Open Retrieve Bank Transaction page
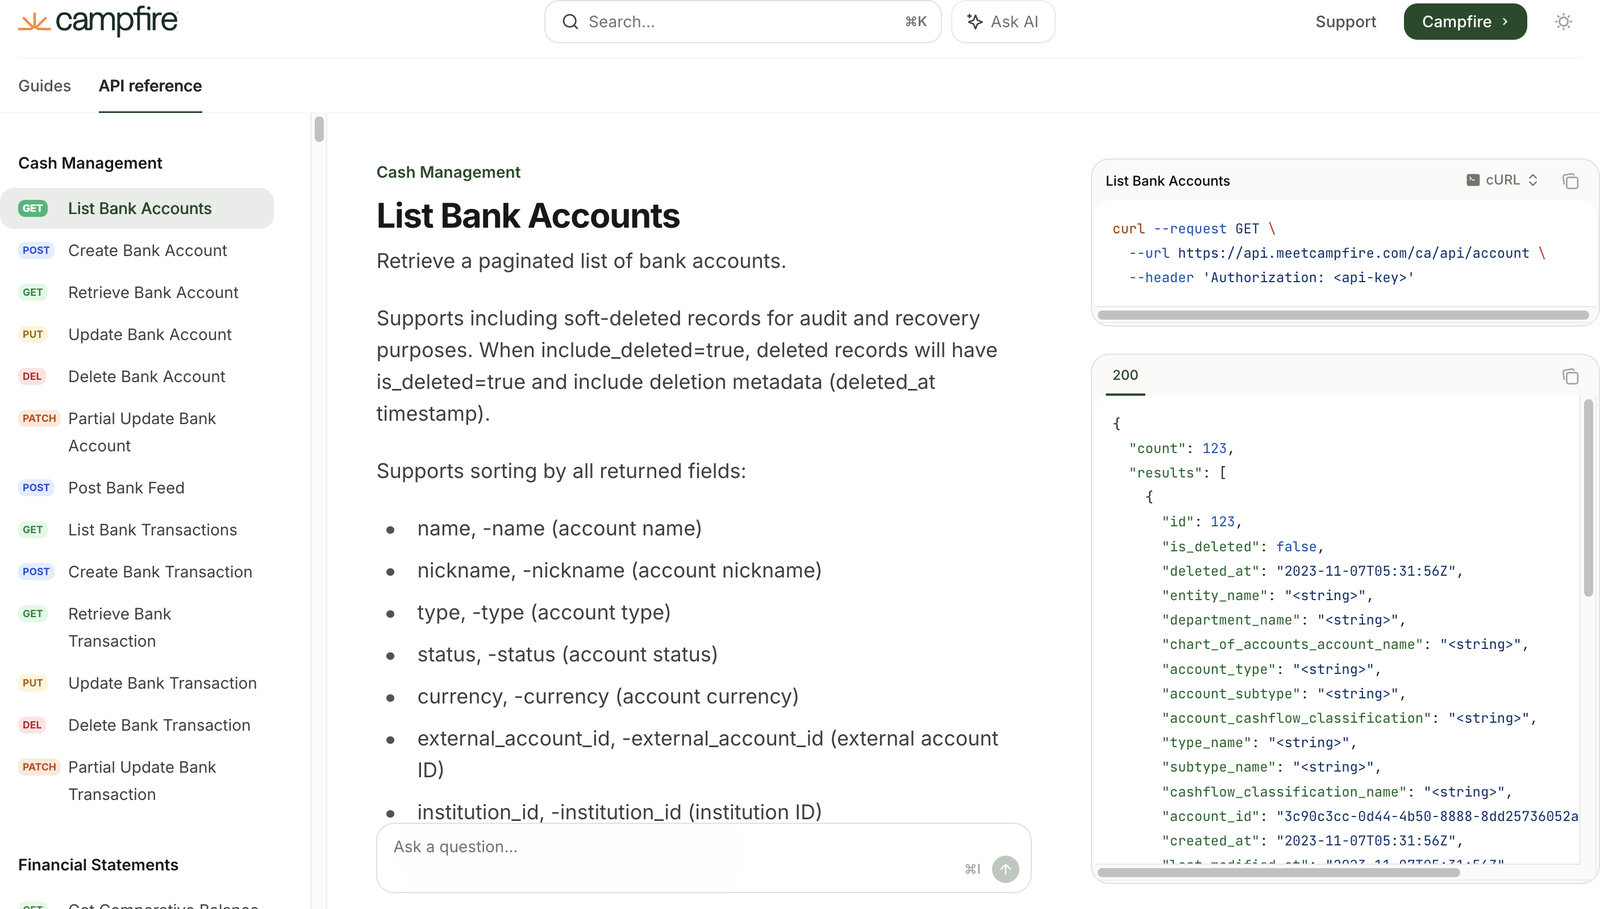Screen dimensions: 1600x909 pos(137,627)
